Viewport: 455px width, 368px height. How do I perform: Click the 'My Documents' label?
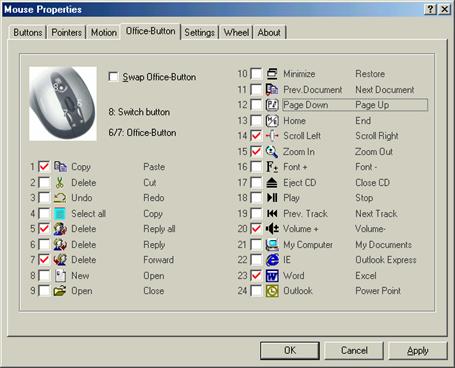click(x=384, y=245)
